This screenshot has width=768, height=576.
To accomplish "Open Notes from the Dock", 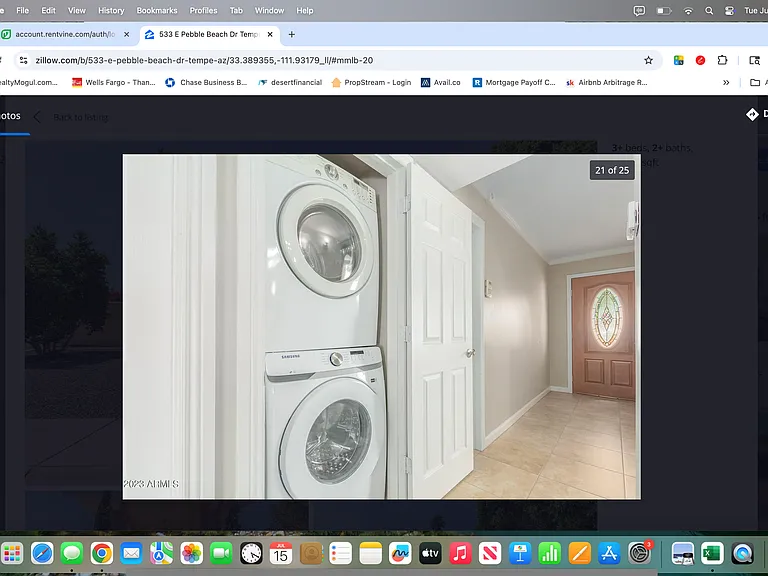I will (370, 553).
